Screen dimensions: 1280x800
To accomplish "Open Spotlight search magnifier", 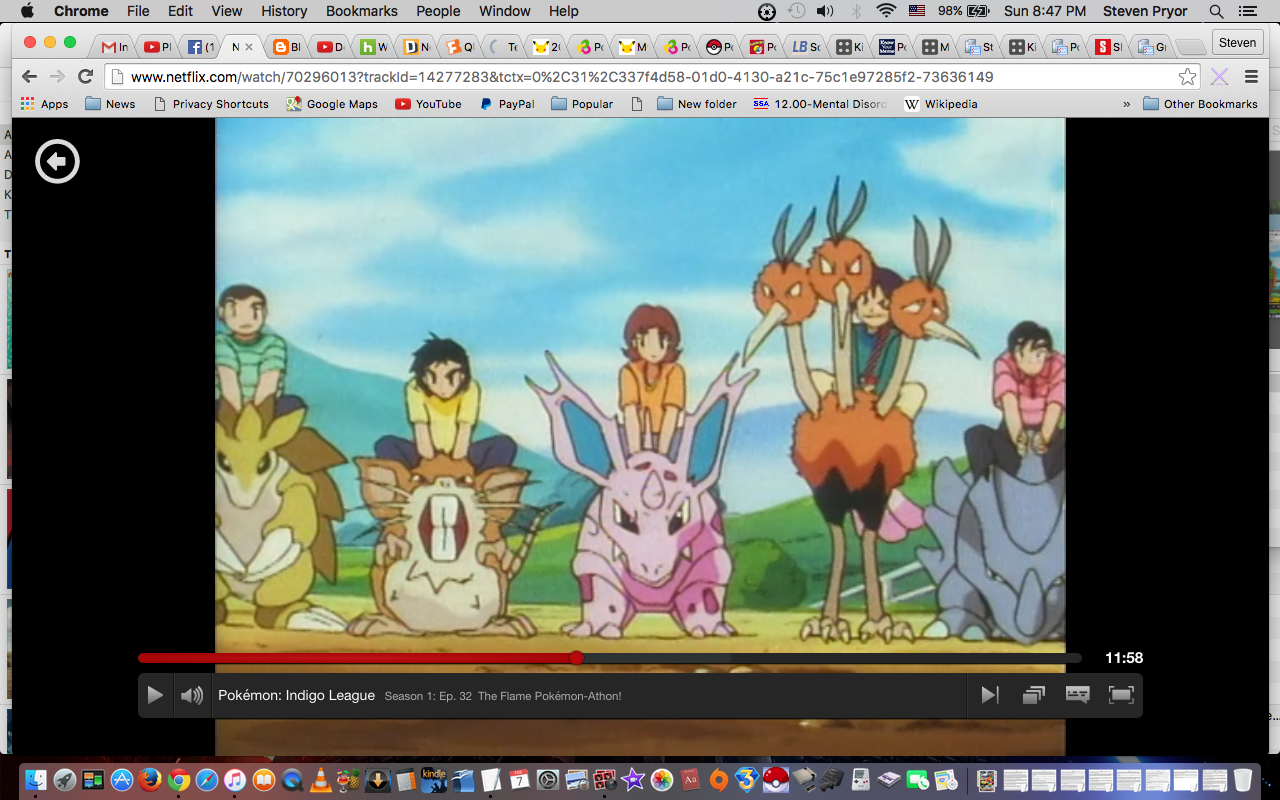I will [x=1216, y=11].
